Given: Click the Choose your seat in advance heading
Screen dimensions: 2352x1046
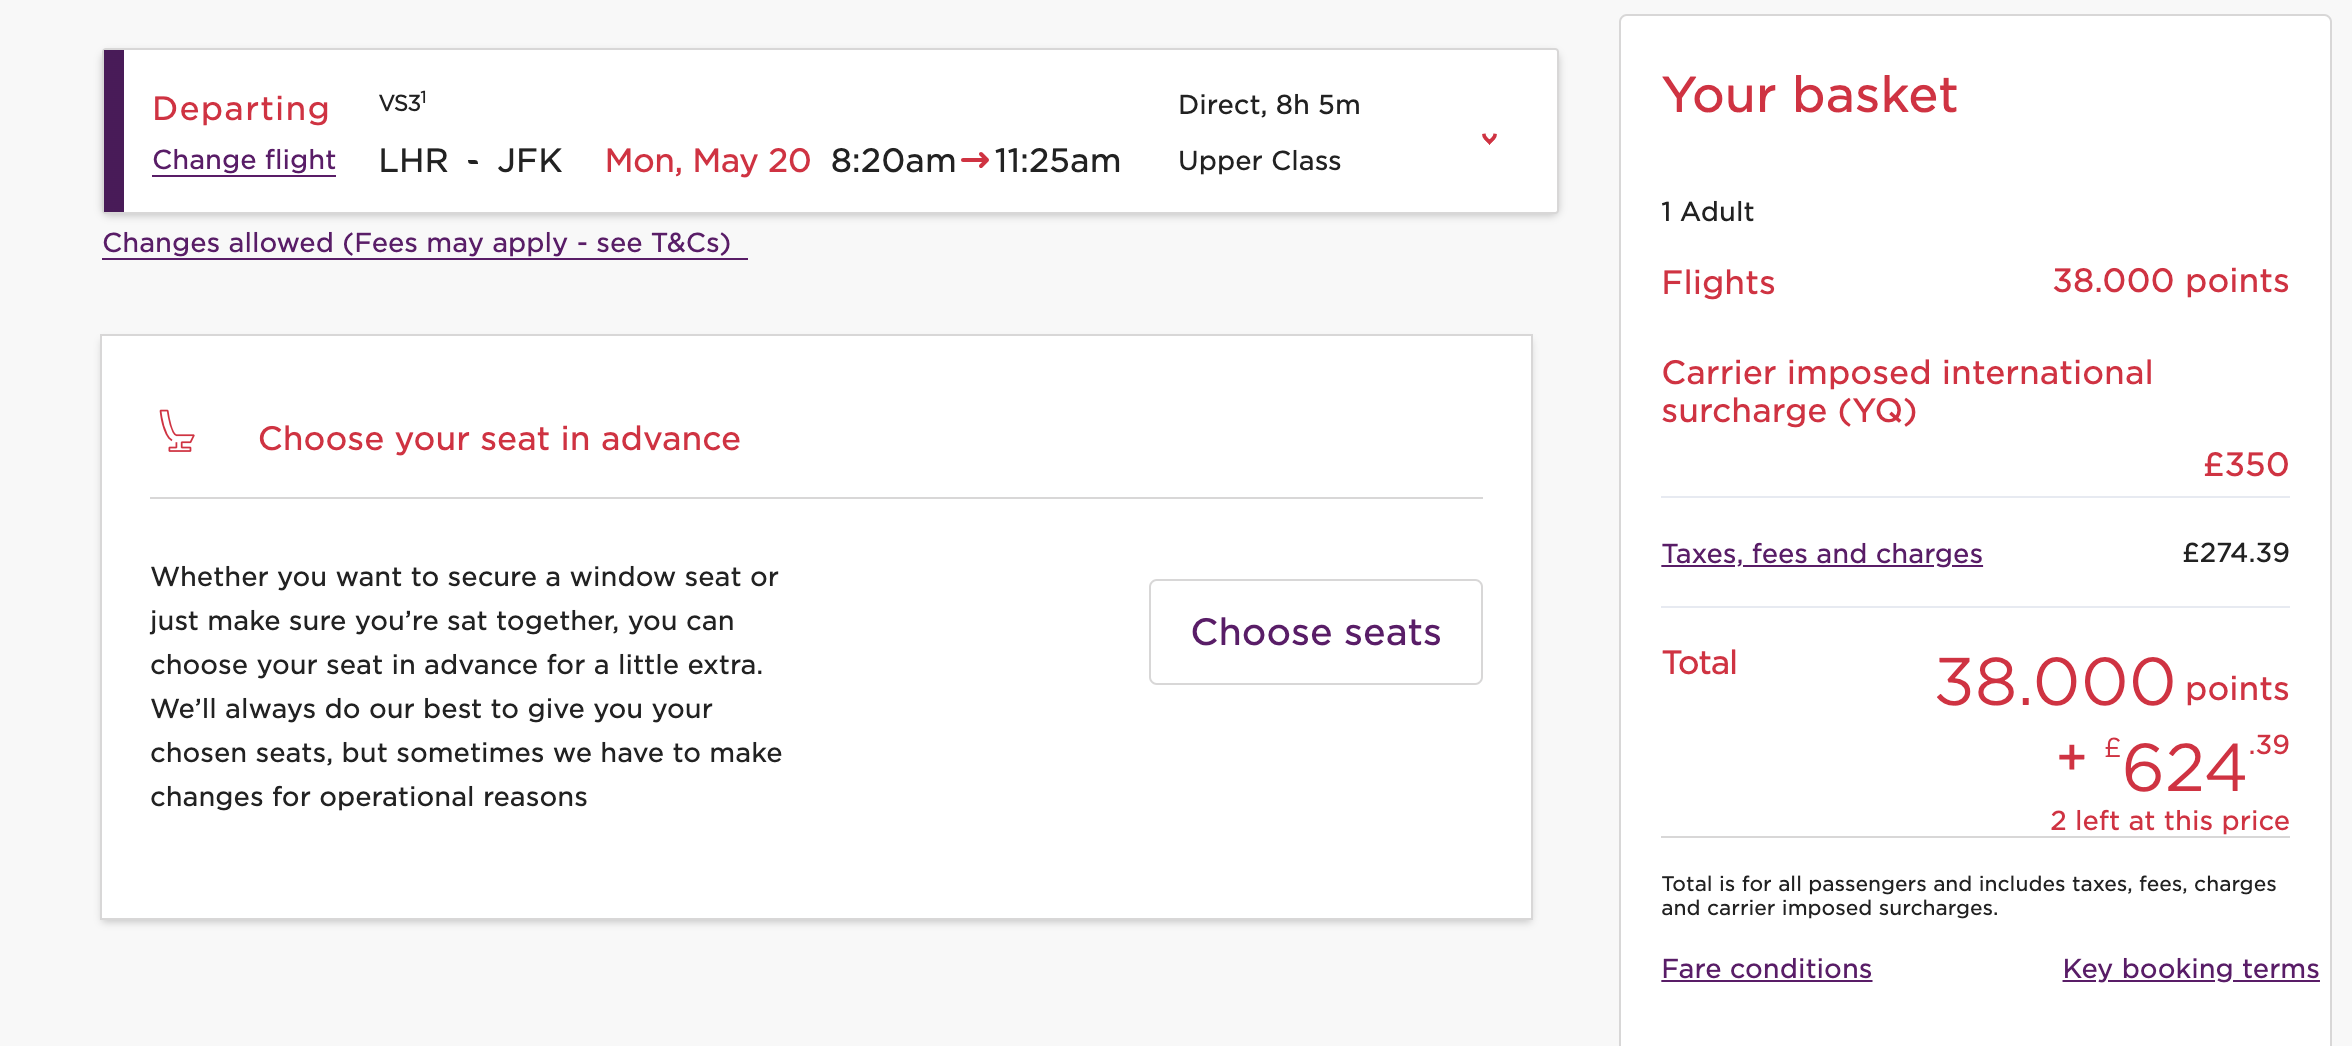Looking at the screenshot, I should 499,439.
